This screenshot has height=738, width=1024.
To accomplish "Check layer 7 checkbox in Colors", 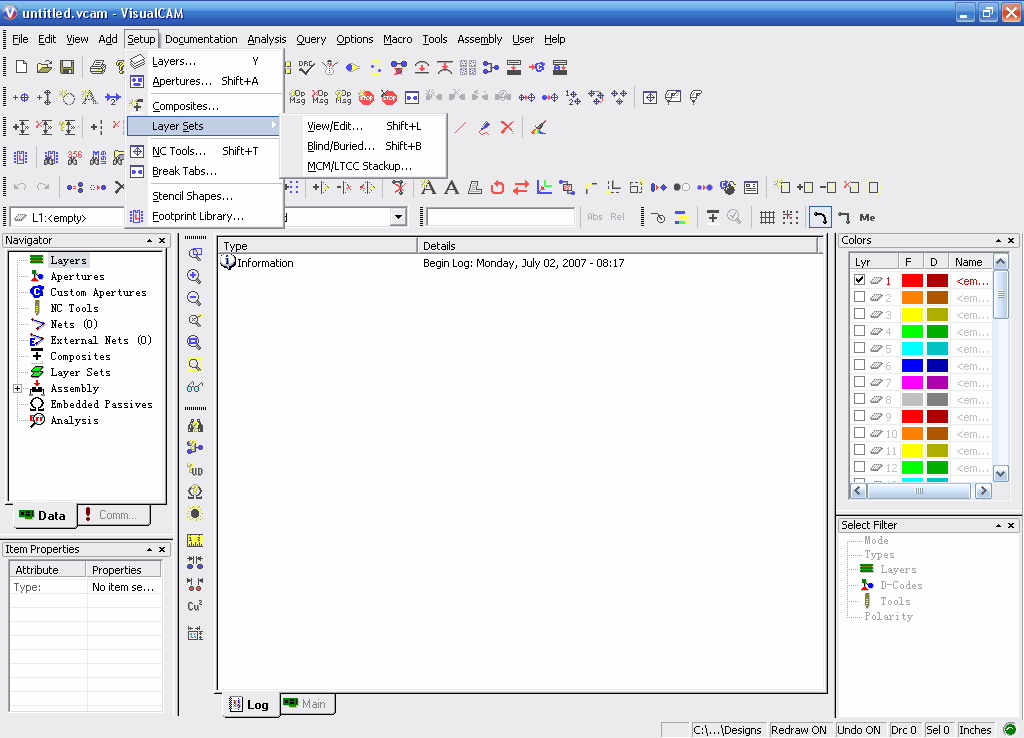I will click(x=859, y=381).
